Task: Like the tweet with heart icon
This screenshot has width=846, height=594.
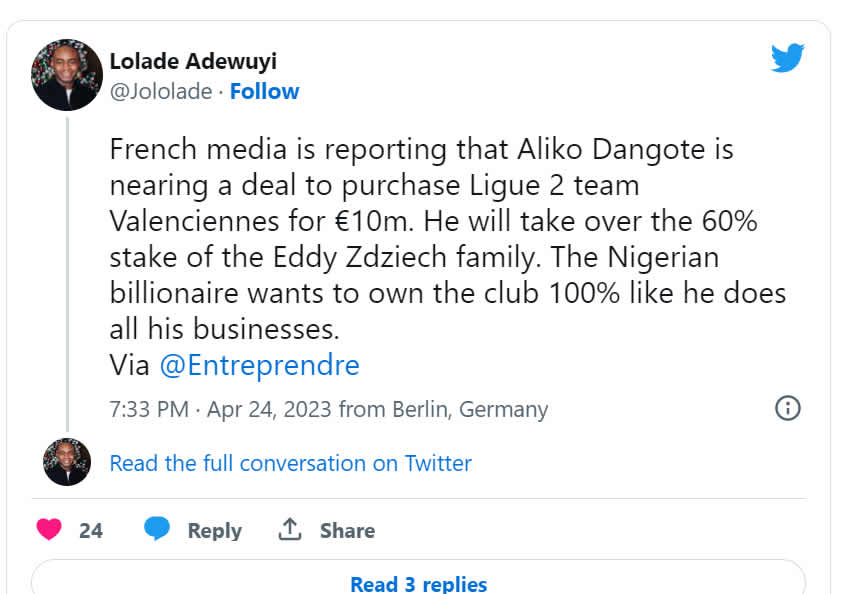Action: (x=49, y=530)
